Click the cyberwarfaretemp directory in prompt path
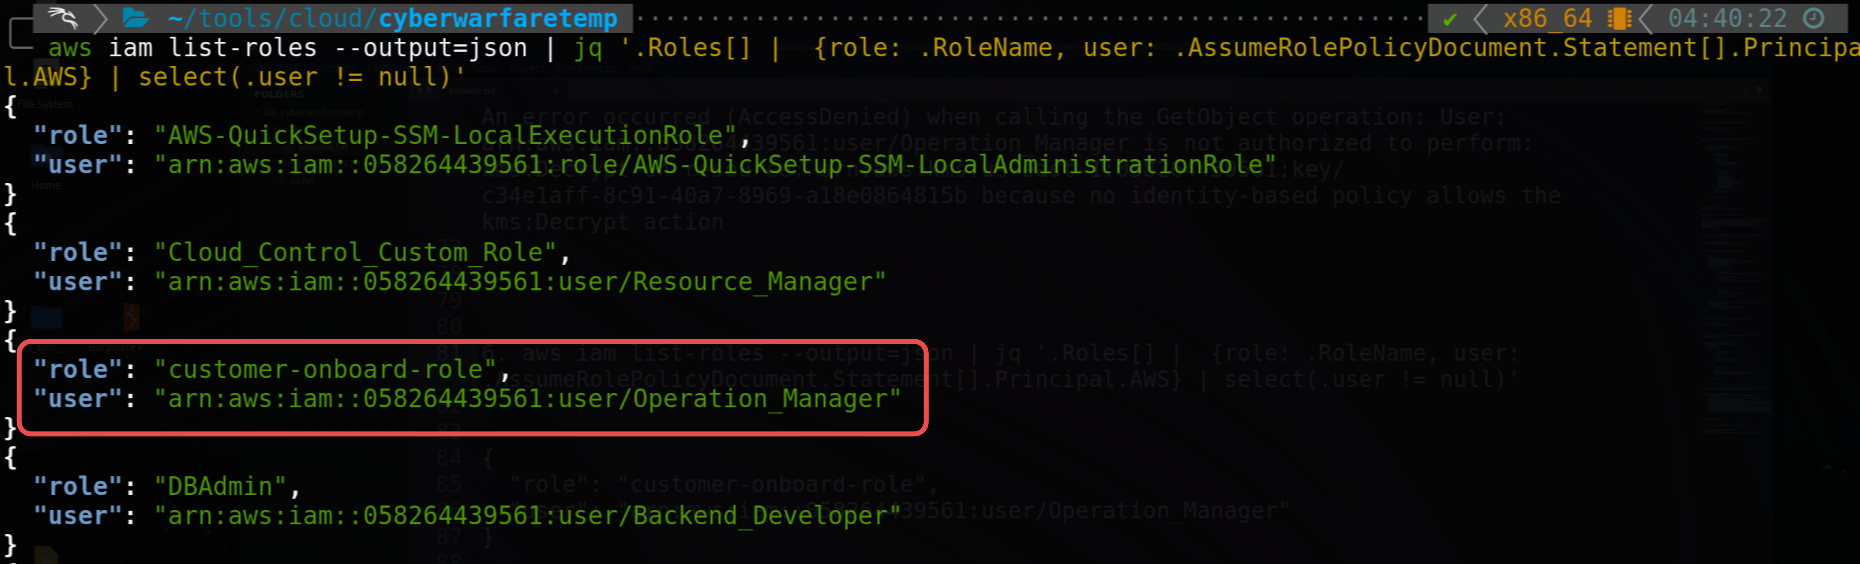Viewport: 1860px width, 564px height. 497,19
